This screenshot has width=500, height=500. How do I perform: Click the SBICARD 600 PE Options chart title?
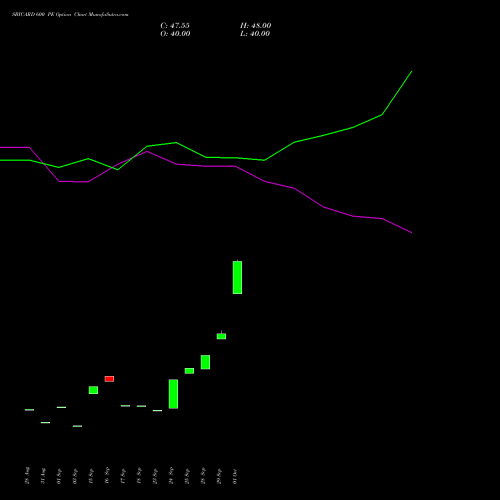[x=70, y=15]
